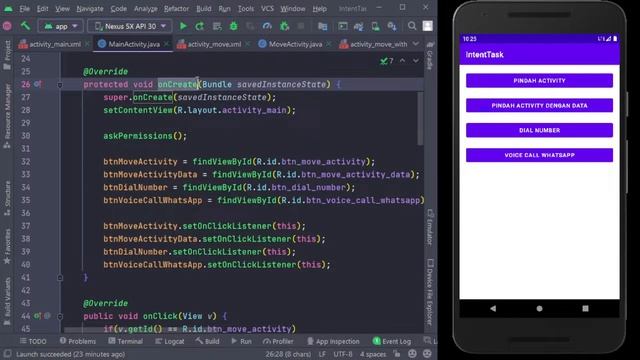The width and height of the screenshot is (640, 360).
Task: Open the Problems tool window
Action: [78, 341]
